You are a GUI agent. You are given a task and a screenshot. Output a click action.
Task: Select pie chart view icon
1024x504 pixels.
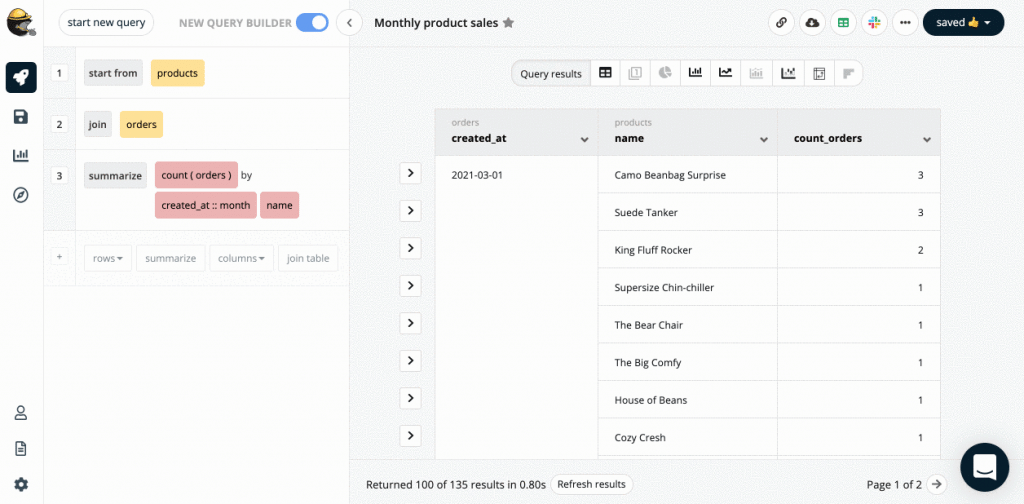(665, 73)
